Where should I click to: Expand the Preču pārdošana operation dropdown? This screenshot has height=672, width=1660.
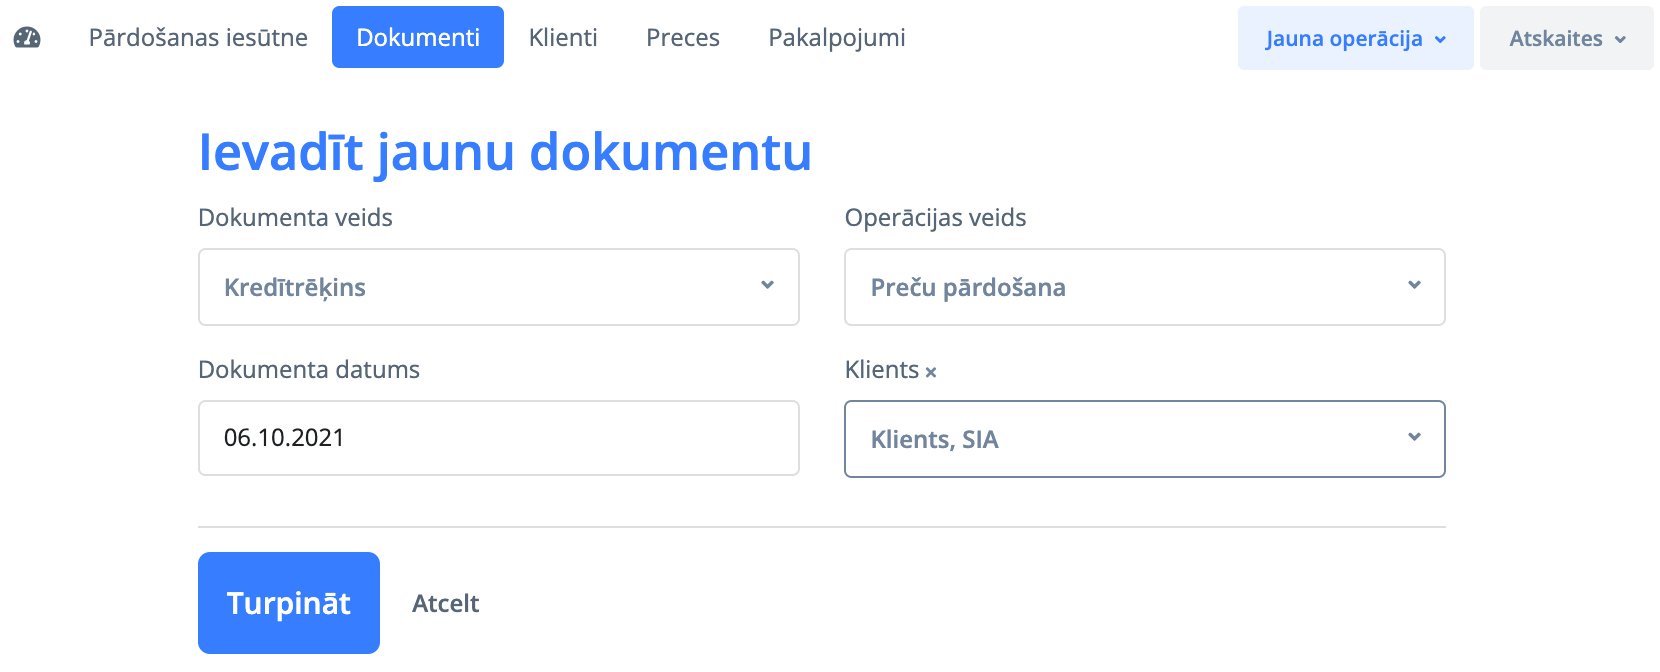click(1144, 287)
